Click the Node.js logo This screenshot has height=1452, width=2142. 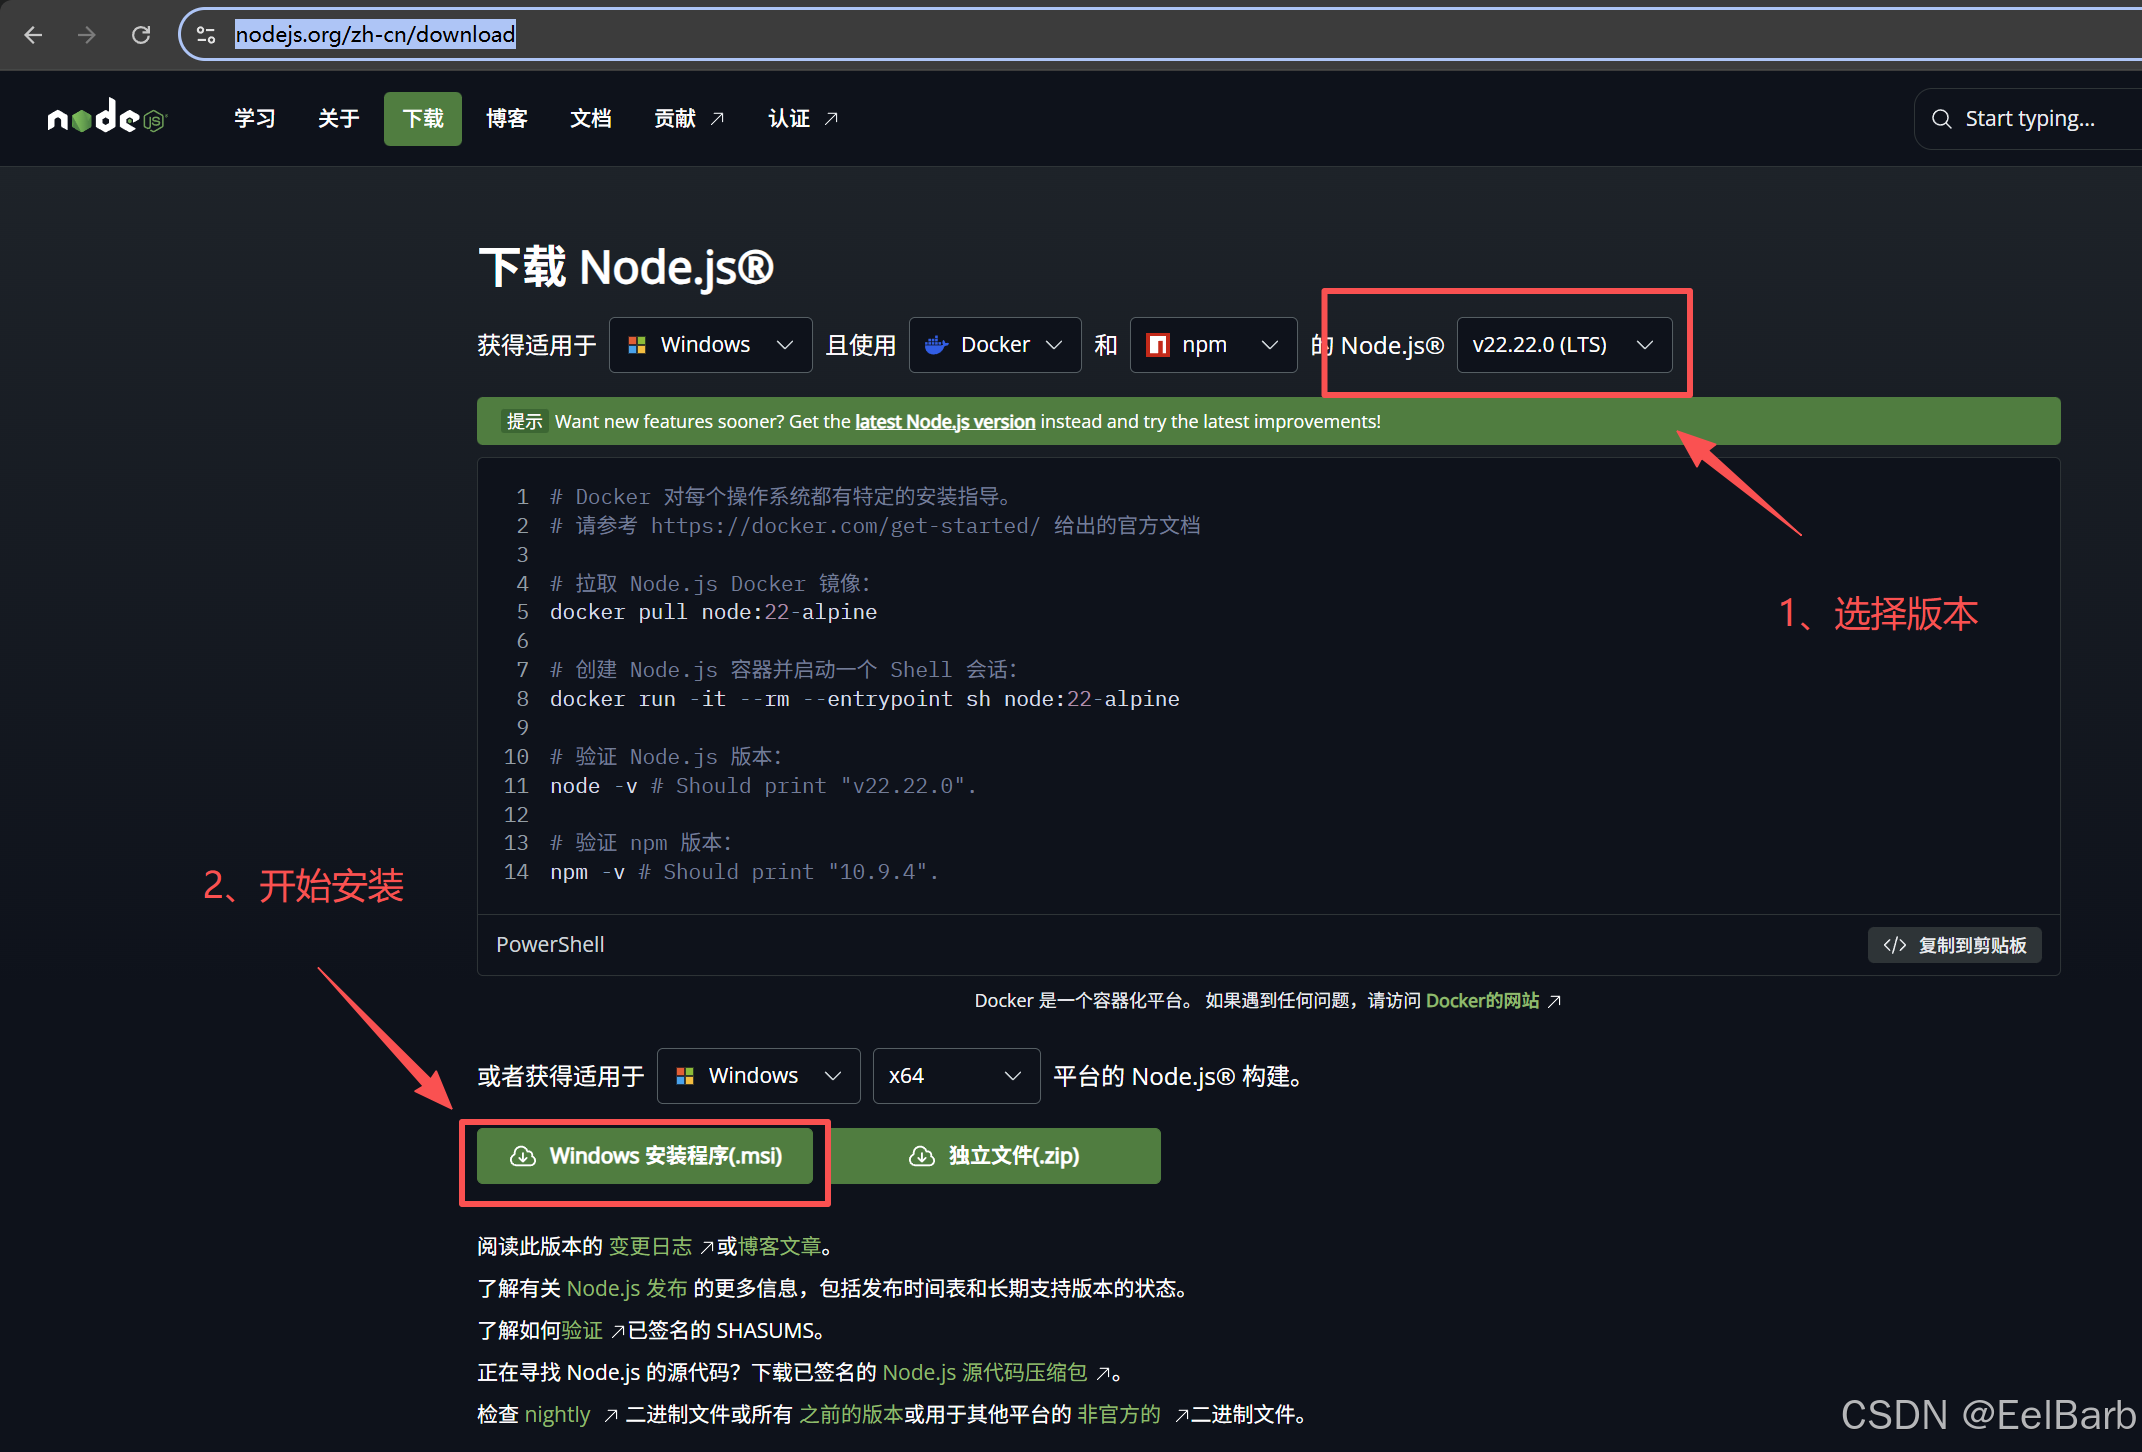click(106, 118)
